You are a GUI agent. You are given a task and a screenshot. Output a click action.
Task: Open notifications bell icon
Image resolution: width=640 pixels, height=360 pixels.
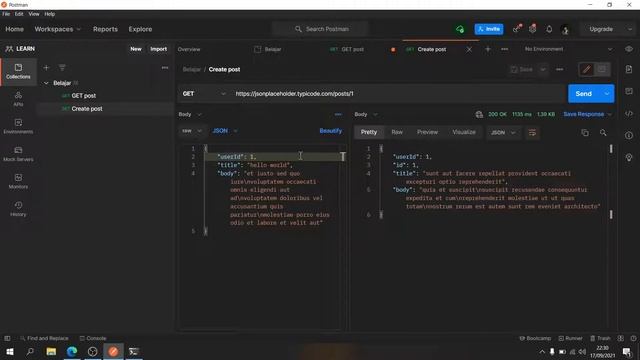tap(549, 29)
